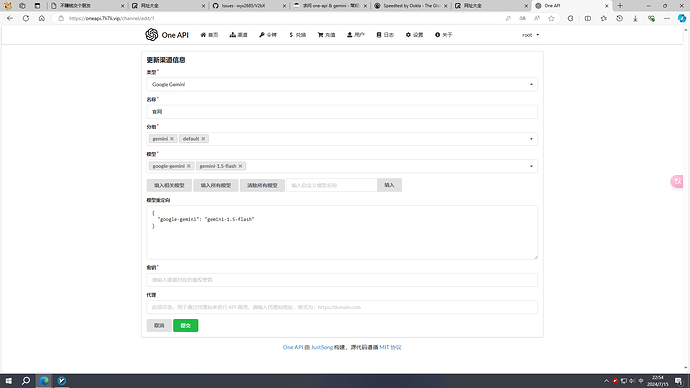
Task: Click the One API logo icon
Action: 151,35
